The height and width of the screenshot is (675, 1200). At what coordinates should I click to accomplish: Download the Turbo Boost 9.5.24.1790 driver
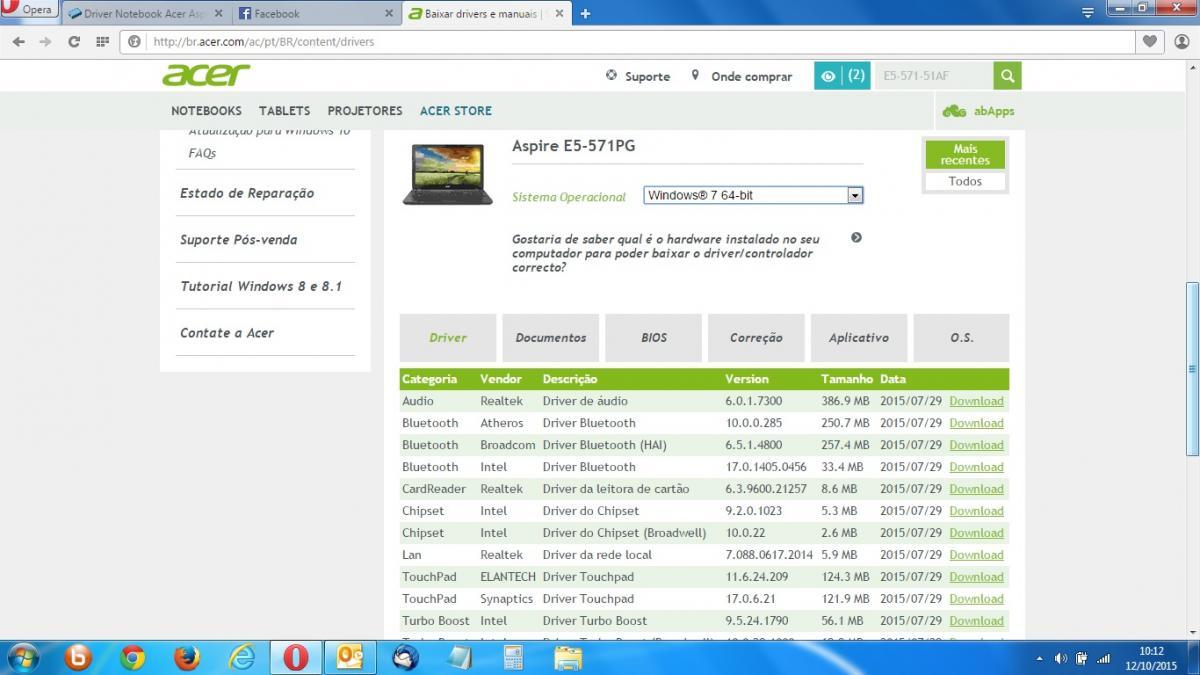tap(976, 621)
